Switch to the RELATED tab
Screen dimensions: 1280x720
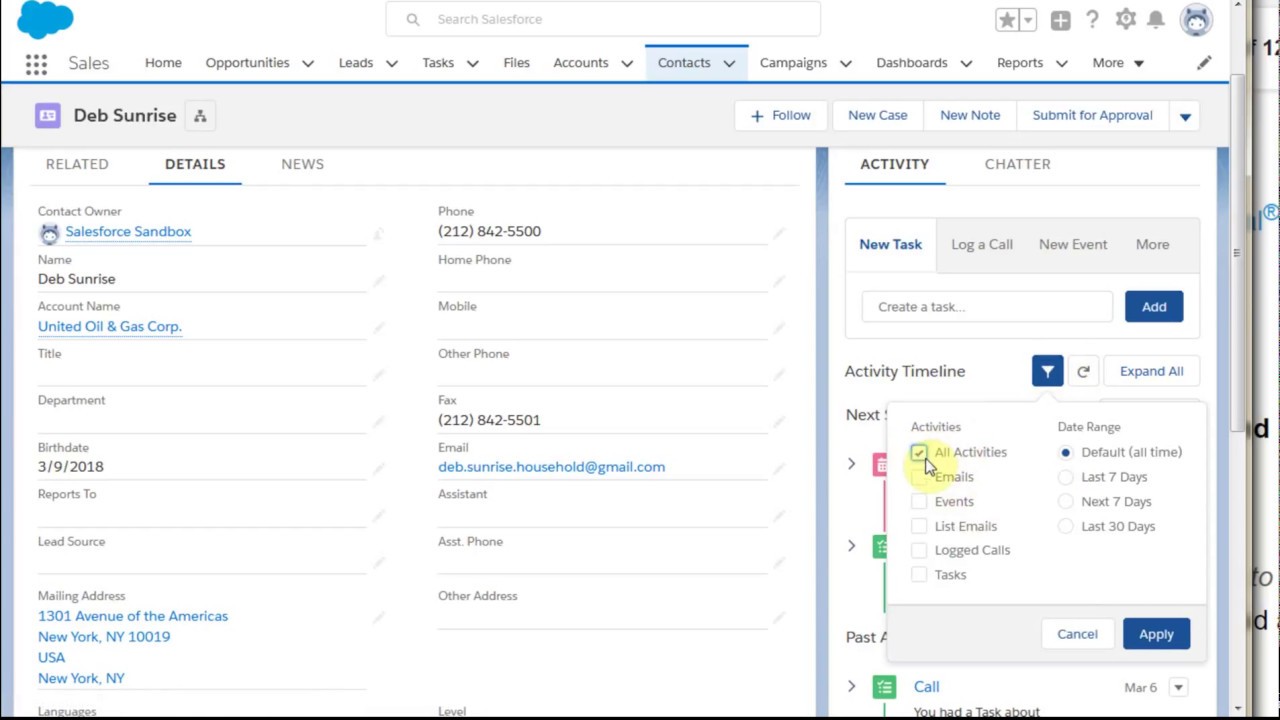tap(77, 164)
